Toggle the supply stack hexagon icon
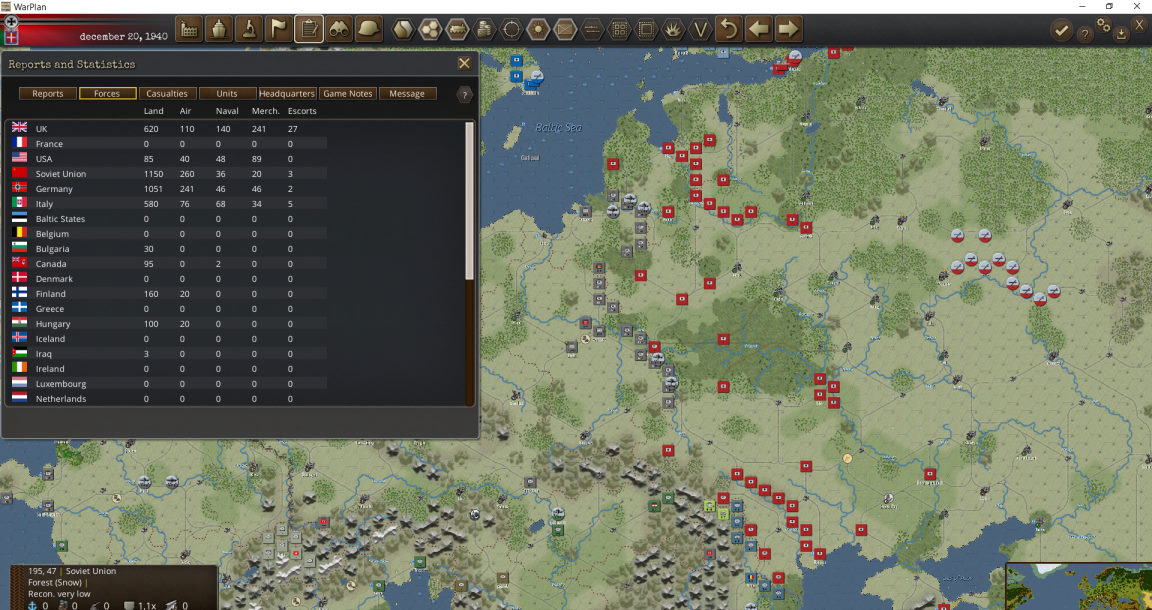The height and width of the screenshot is (610, 1152). click(484, 30)
